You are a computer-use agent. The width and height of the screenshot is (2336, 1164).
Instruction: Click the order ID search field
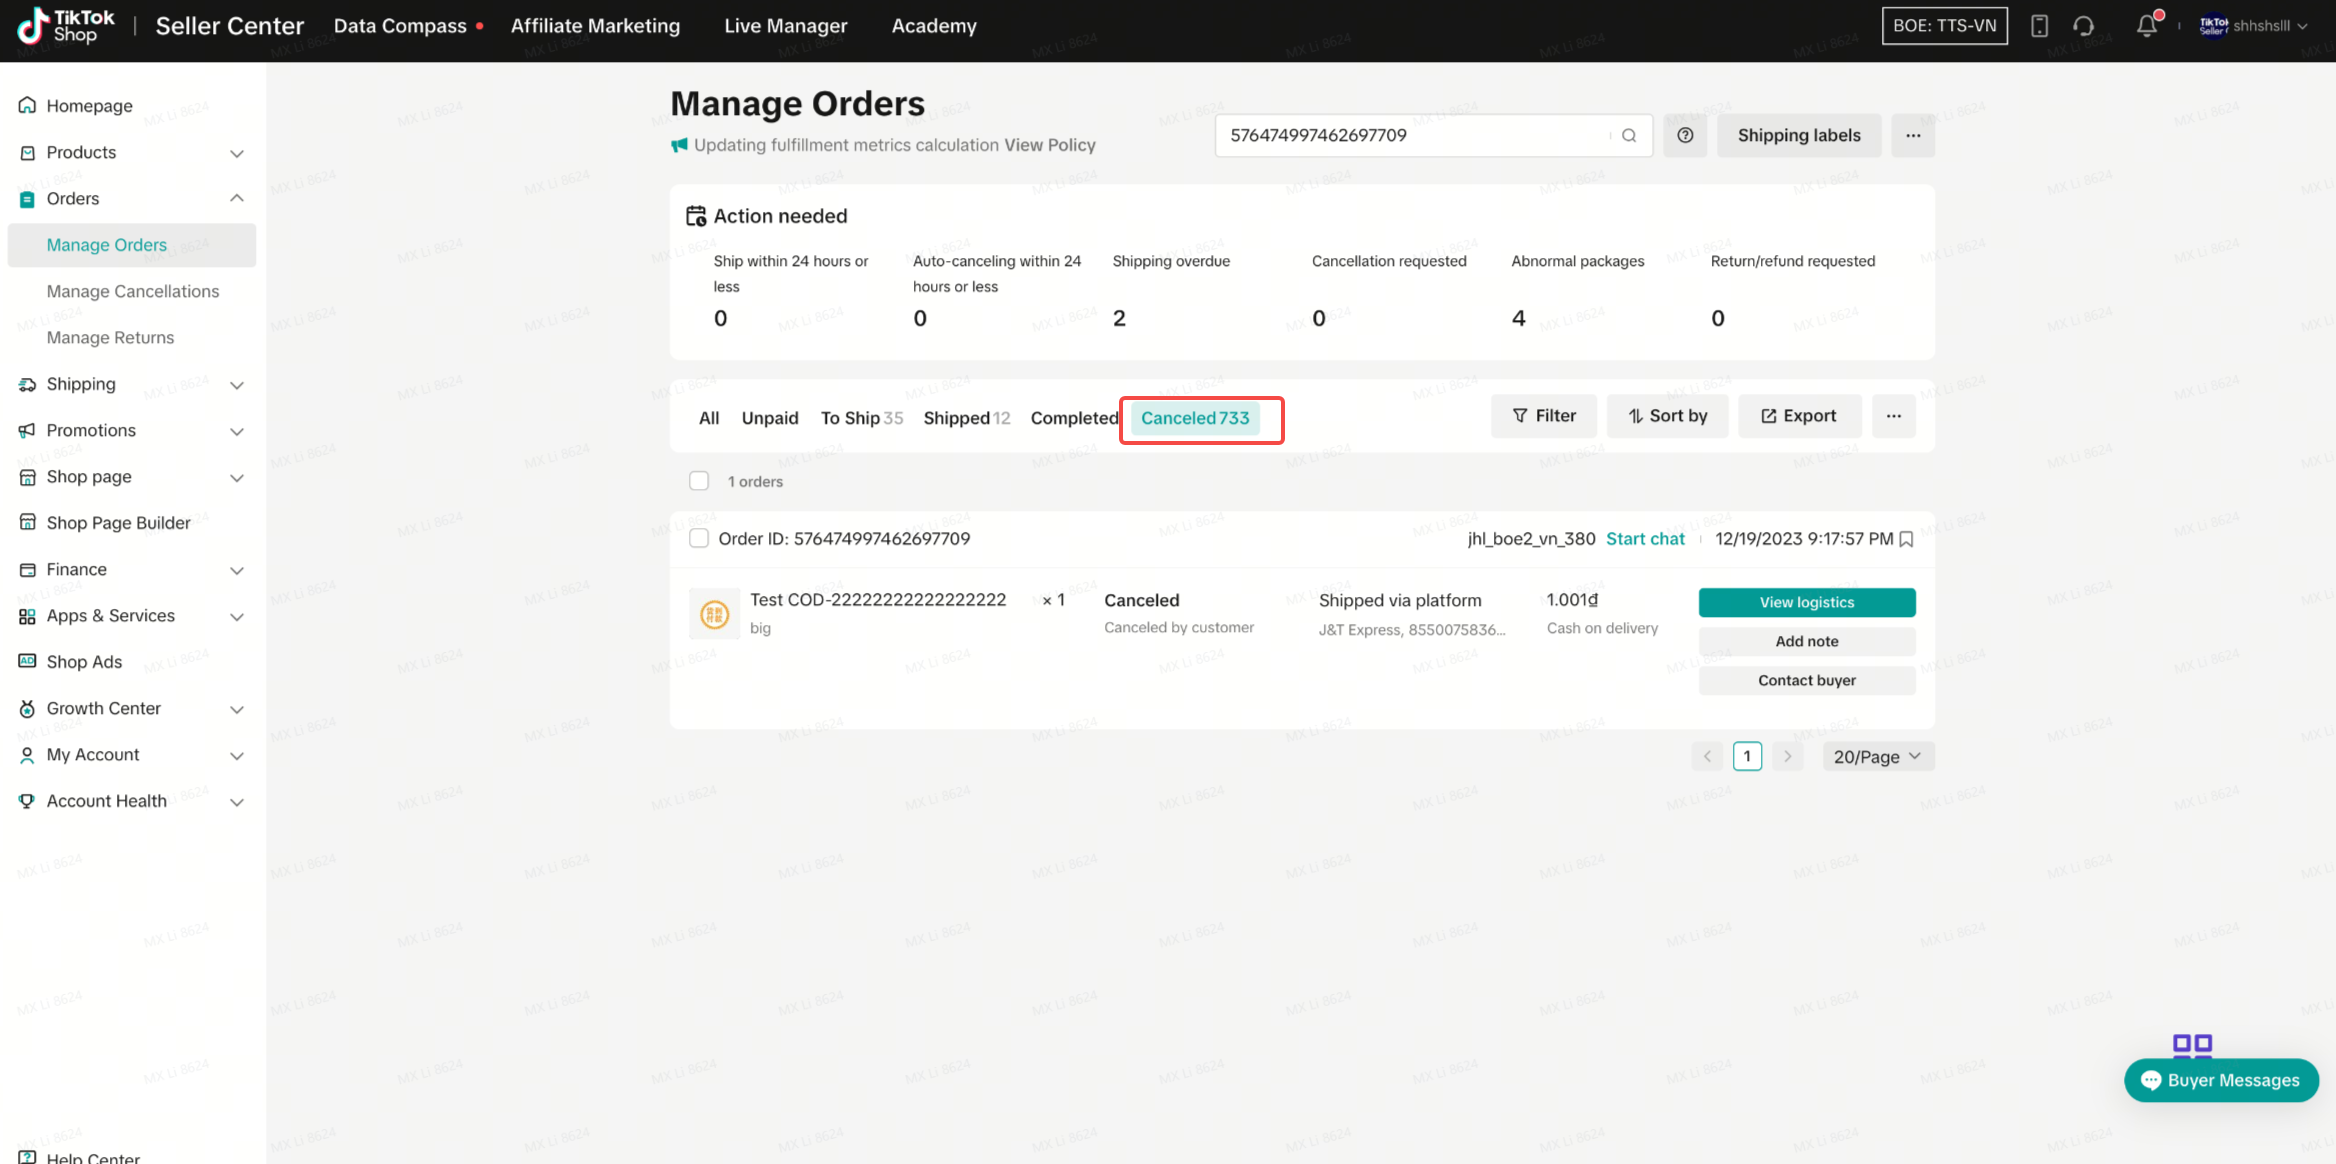(x=1410, y=135)
